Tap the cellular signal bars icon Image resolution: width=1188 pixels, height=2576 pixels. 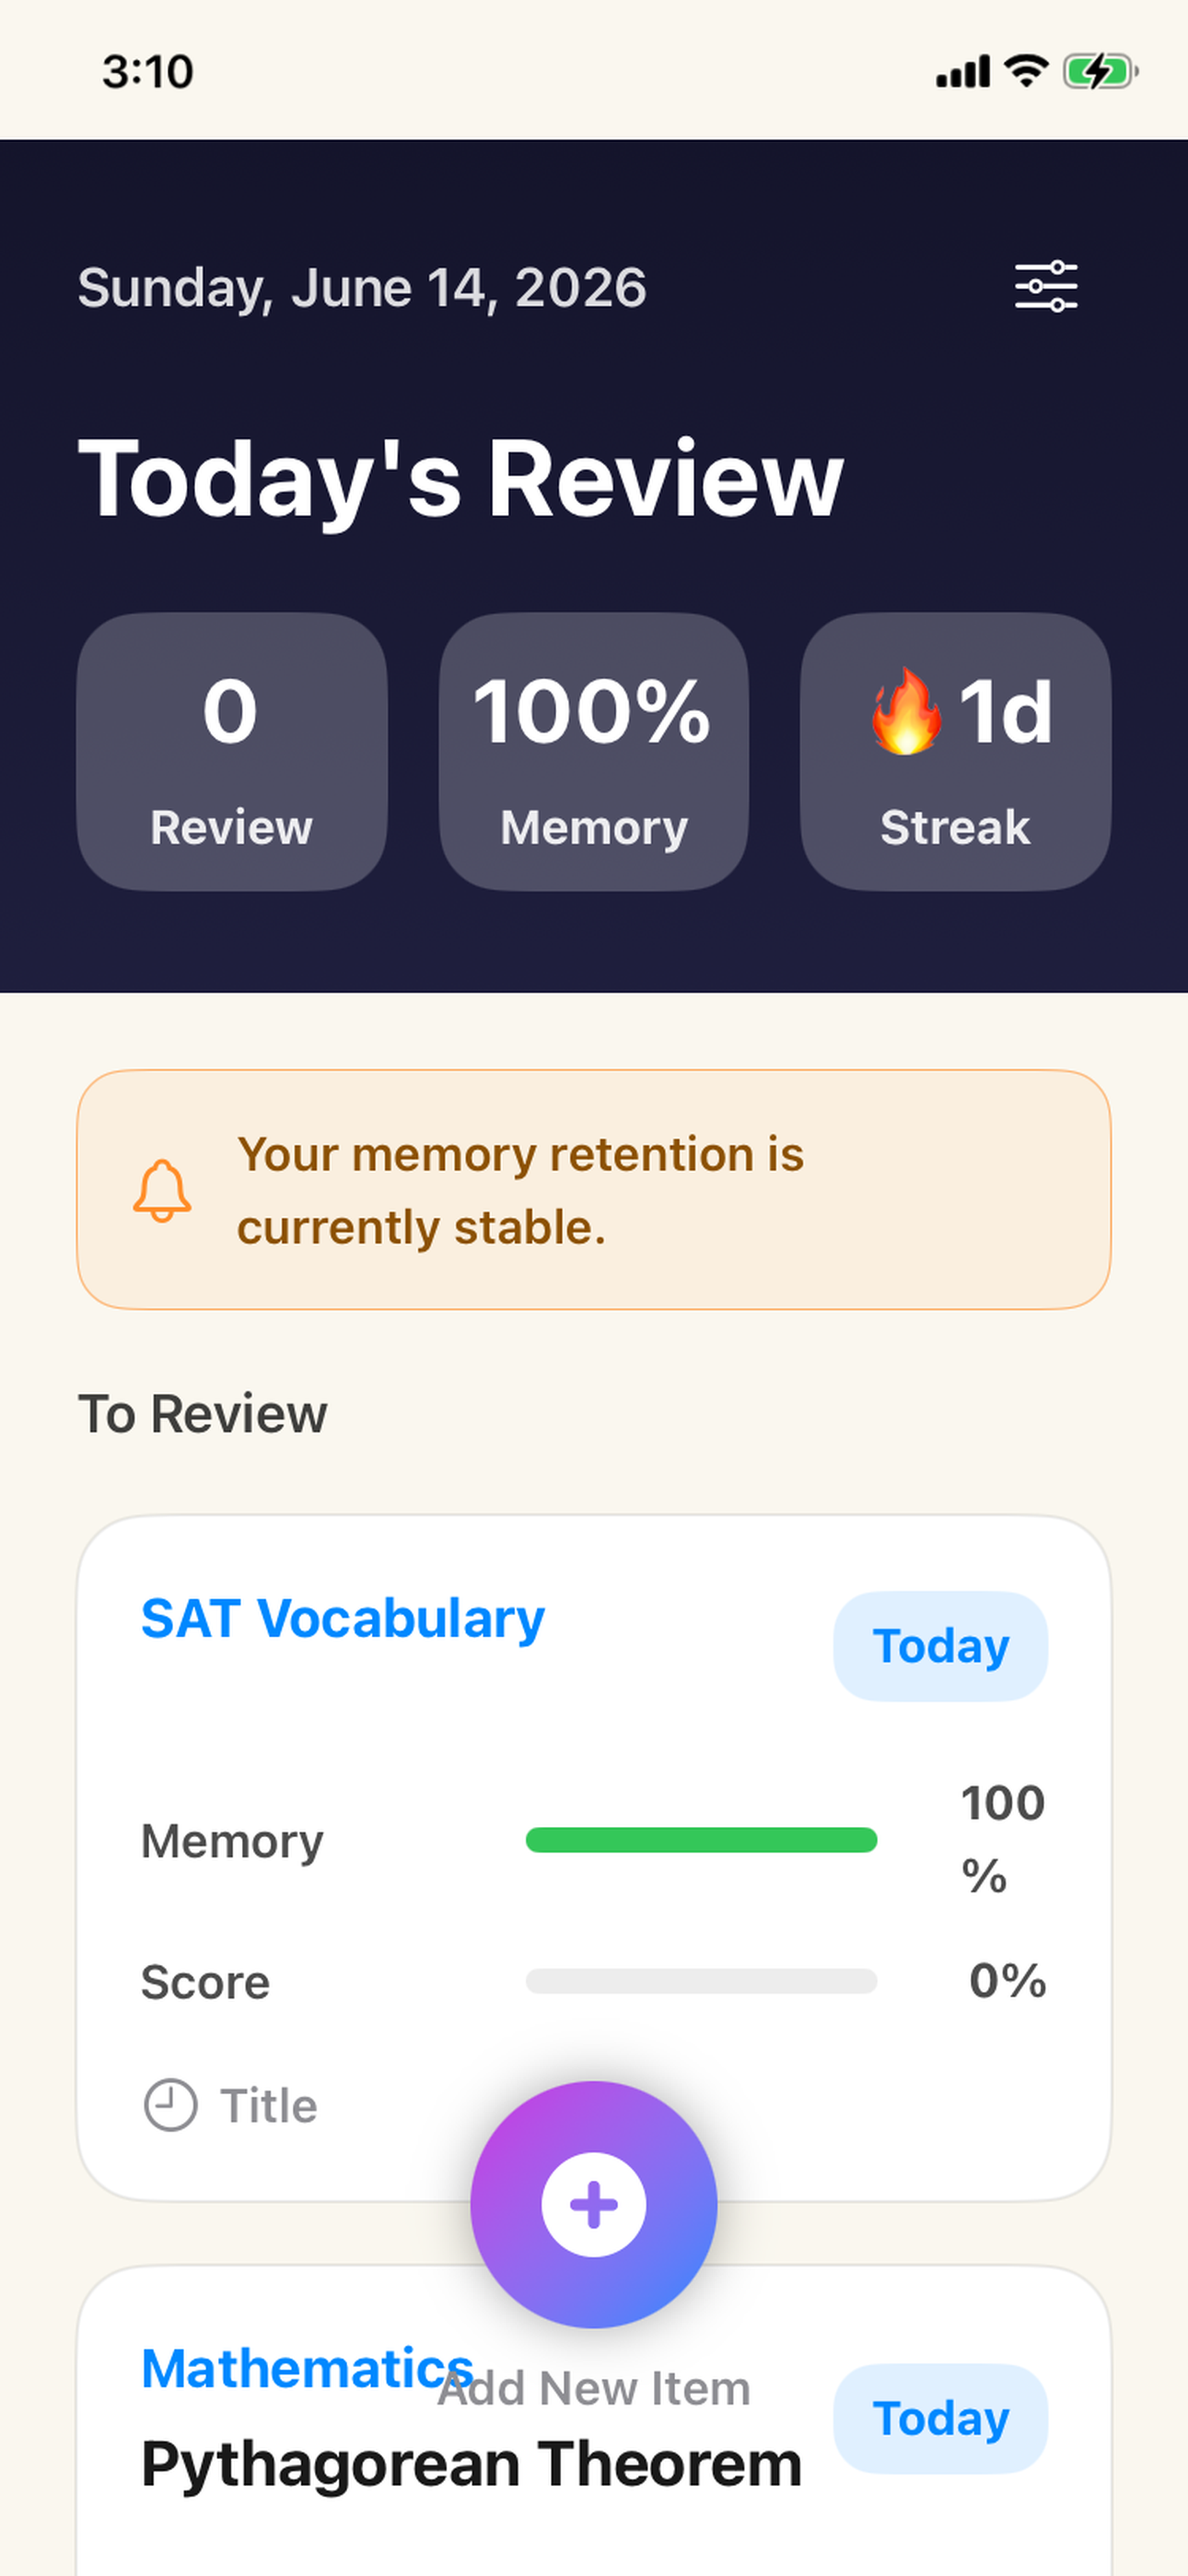coord(963,72)
